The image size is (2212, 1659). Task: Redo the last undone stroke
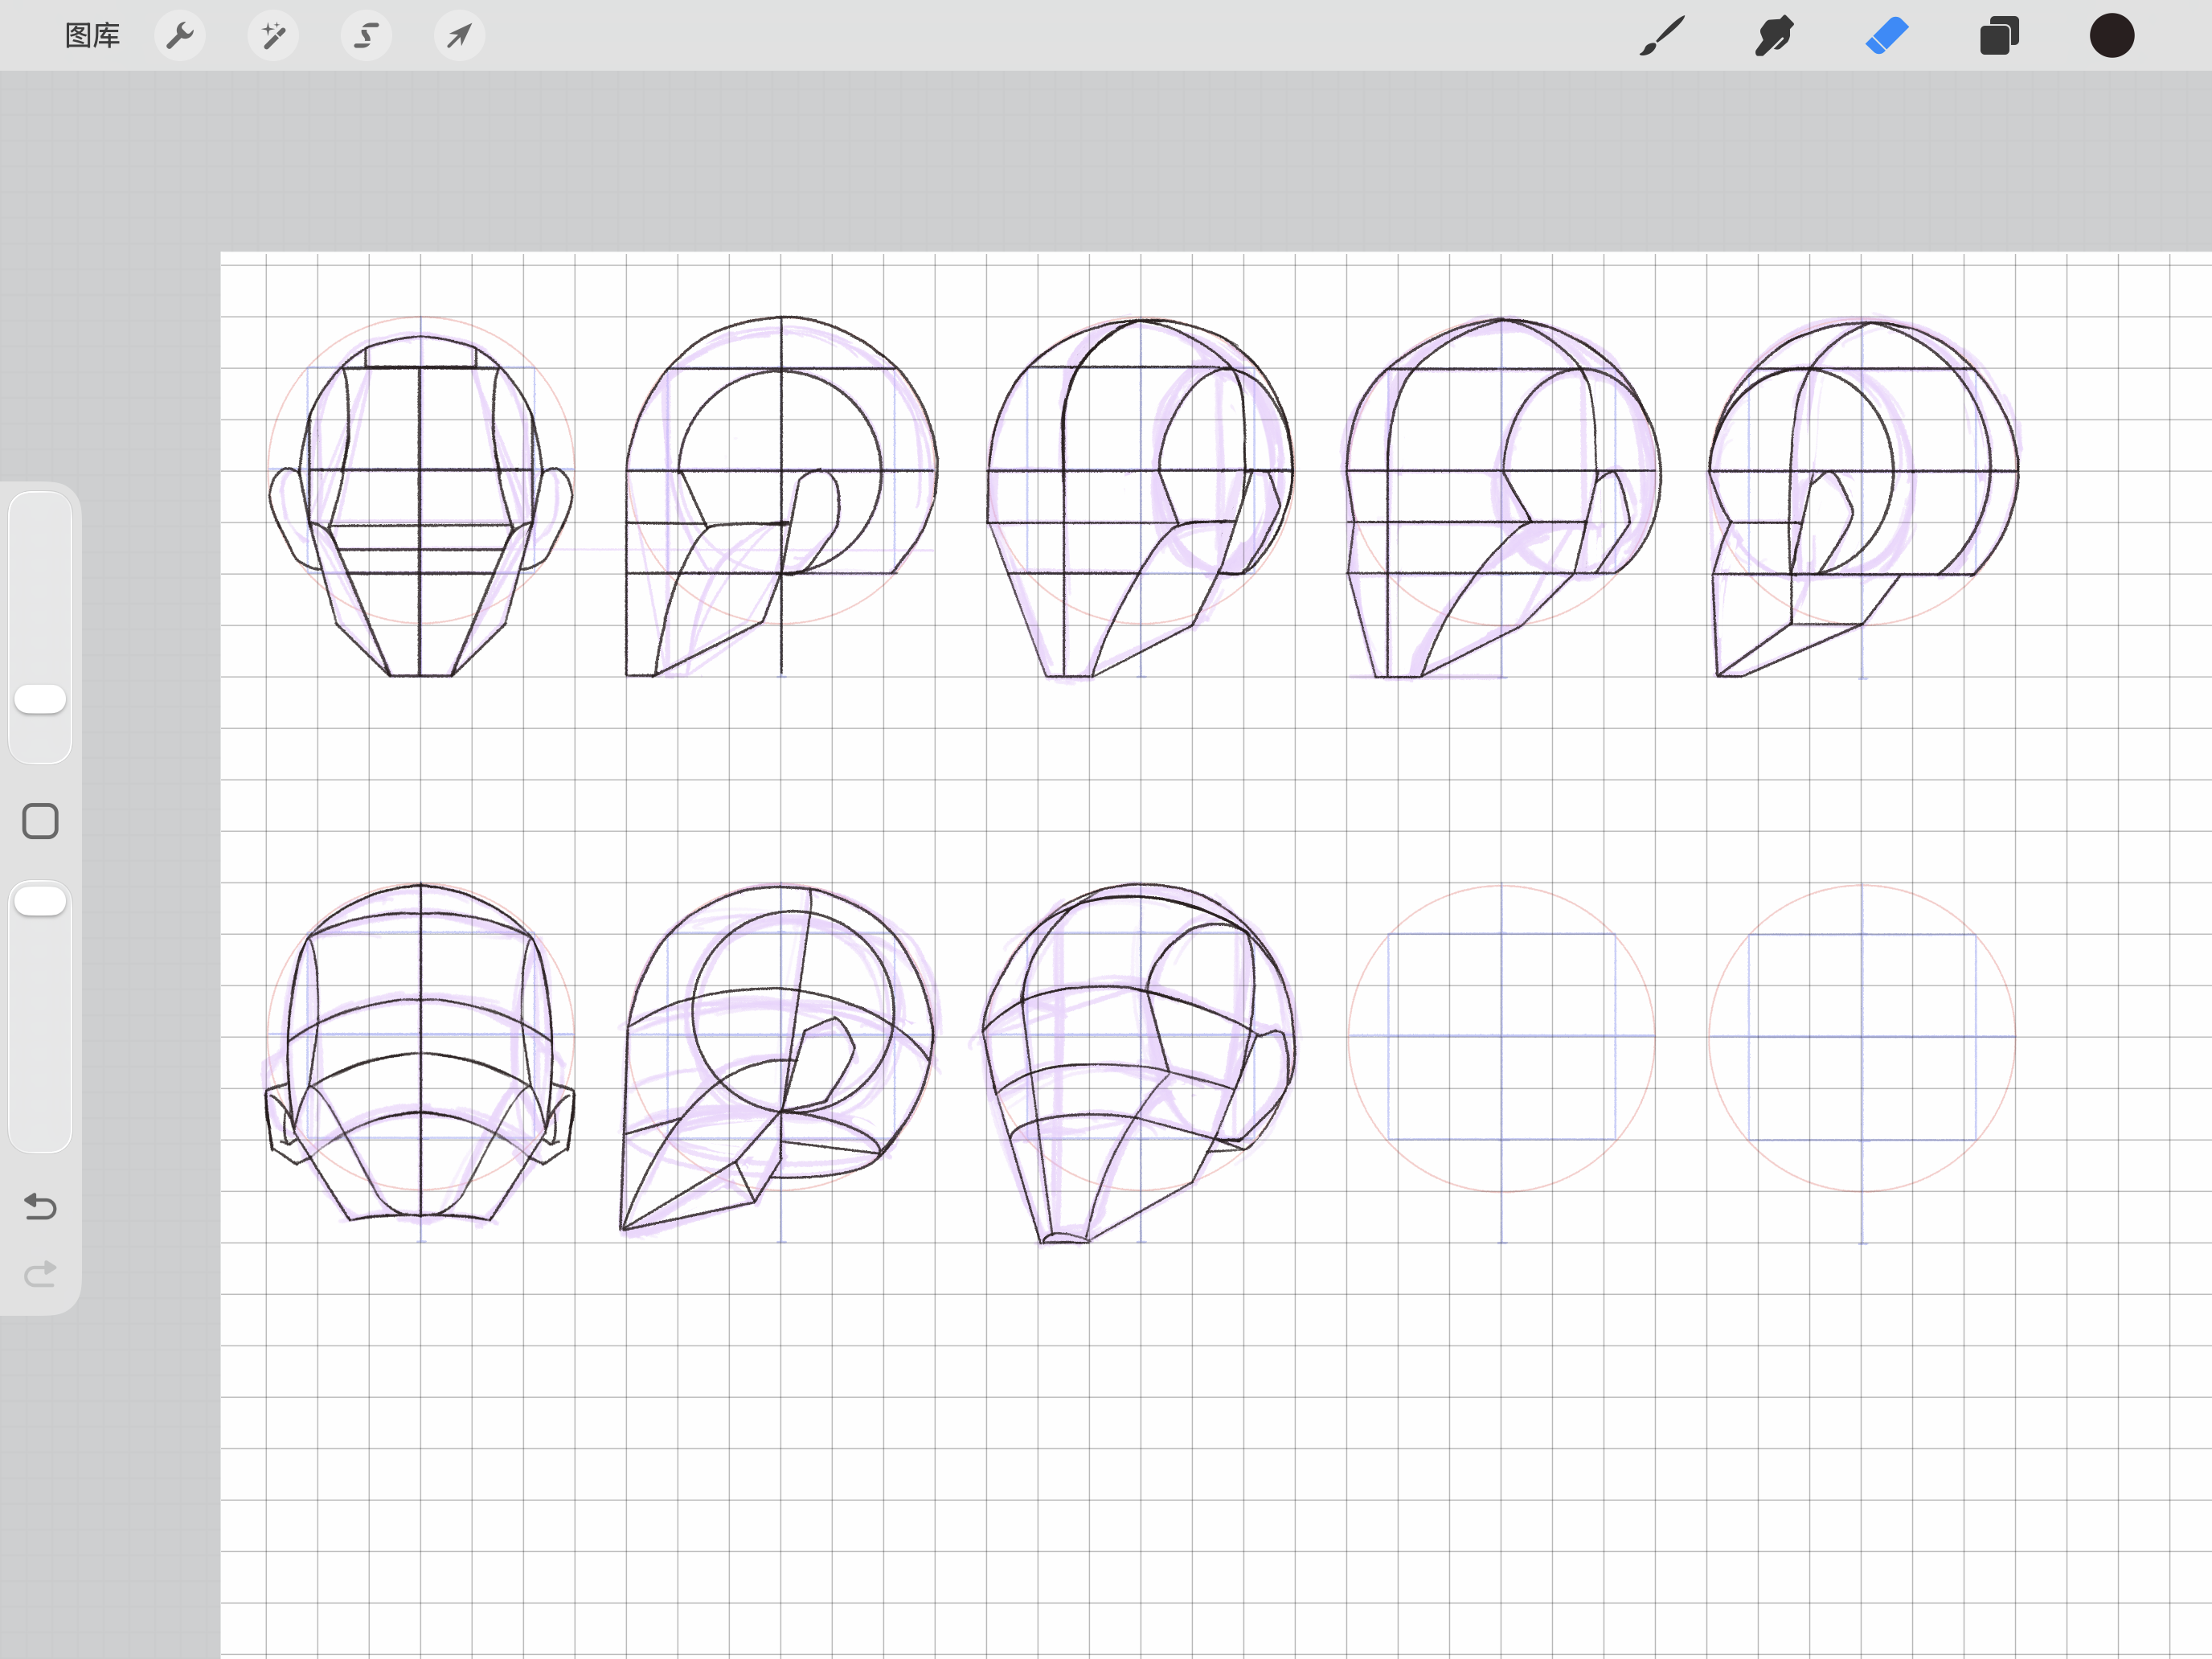coord(40,1273)
